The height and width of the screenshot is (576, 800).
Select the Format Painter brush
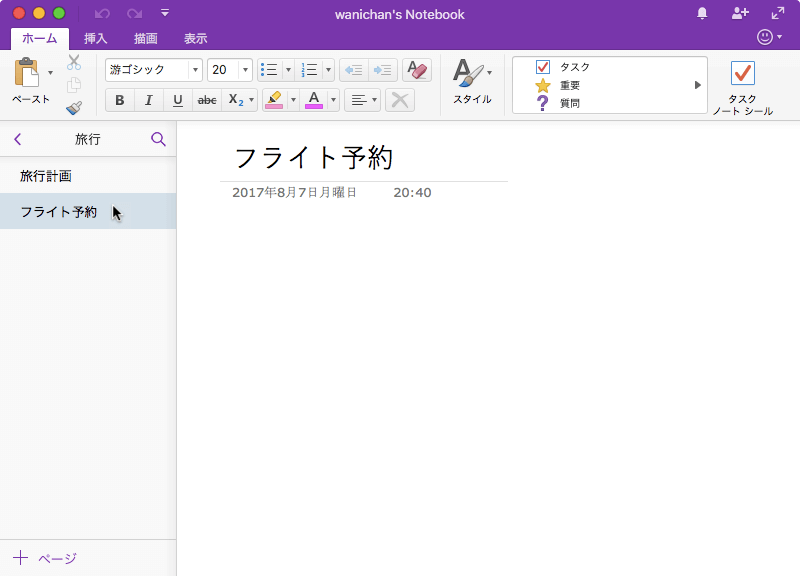click(74, 108)
